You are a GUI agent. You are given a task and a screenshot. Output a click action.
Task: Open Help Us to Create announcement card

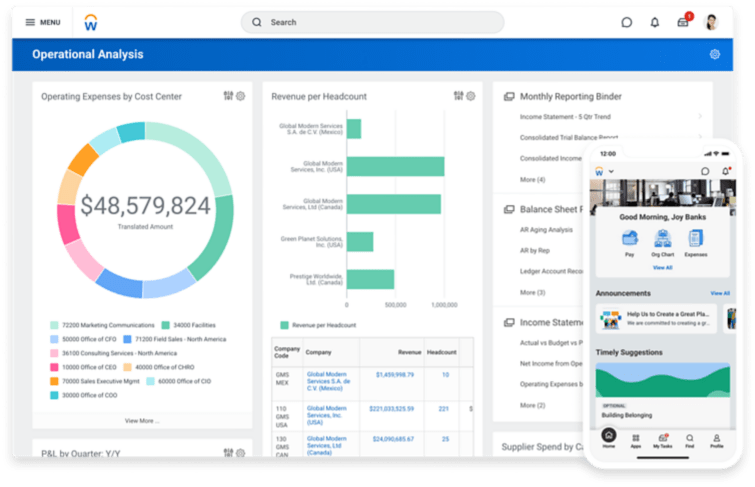[656, 318]
